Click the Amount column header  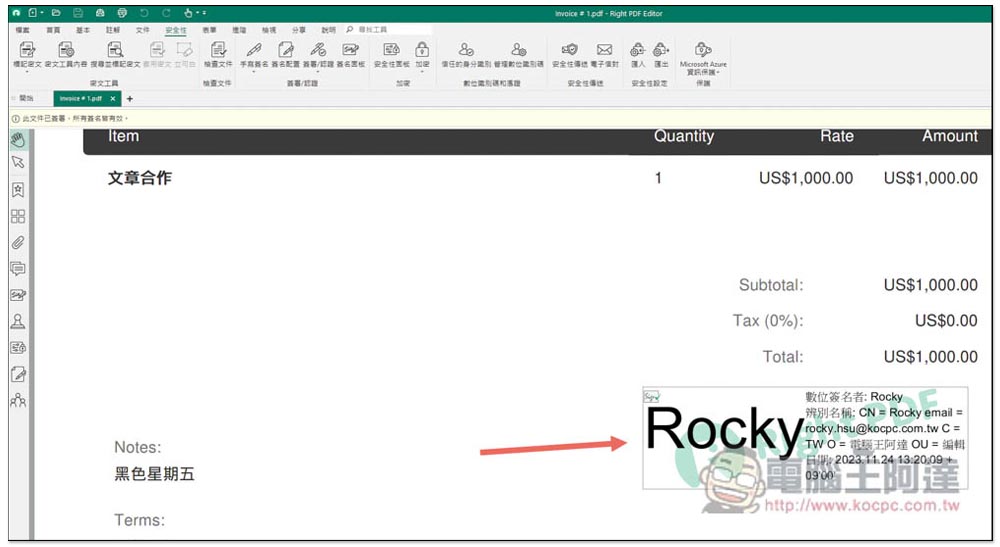coord(950,136)
